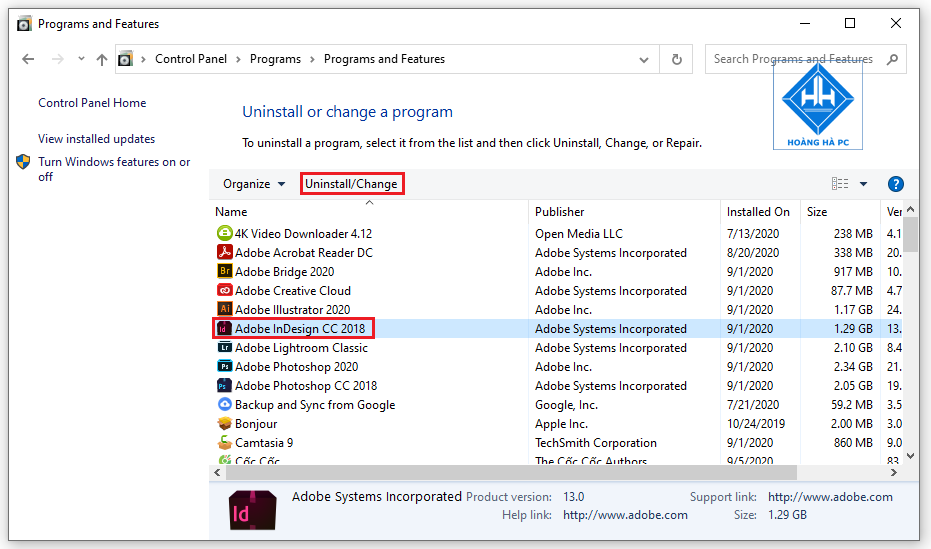The width and height of the screenshot is (931, 549).
Task: Select the Backup and Sync from Google name
Action: click(315, 405)
